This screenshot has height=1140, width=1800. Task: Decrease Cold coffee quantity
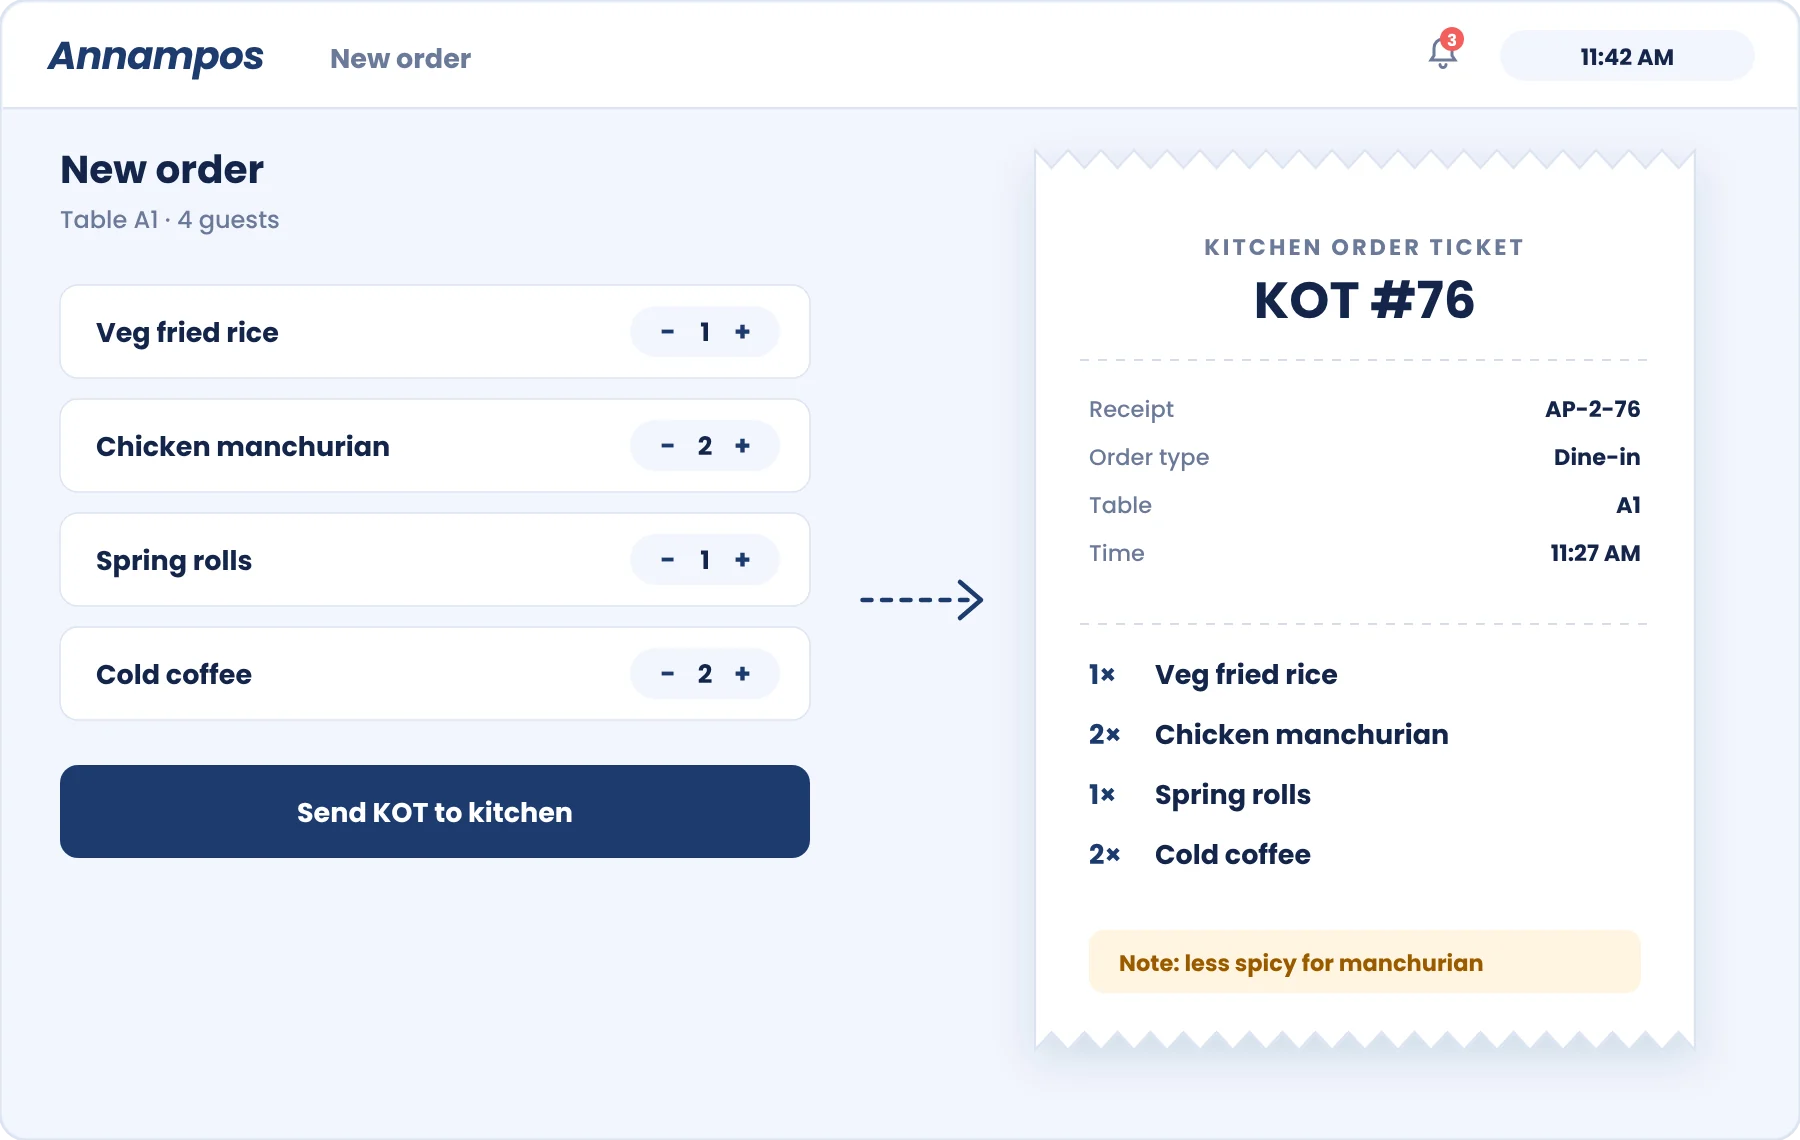pyautogui.click(x=667, y=674)
